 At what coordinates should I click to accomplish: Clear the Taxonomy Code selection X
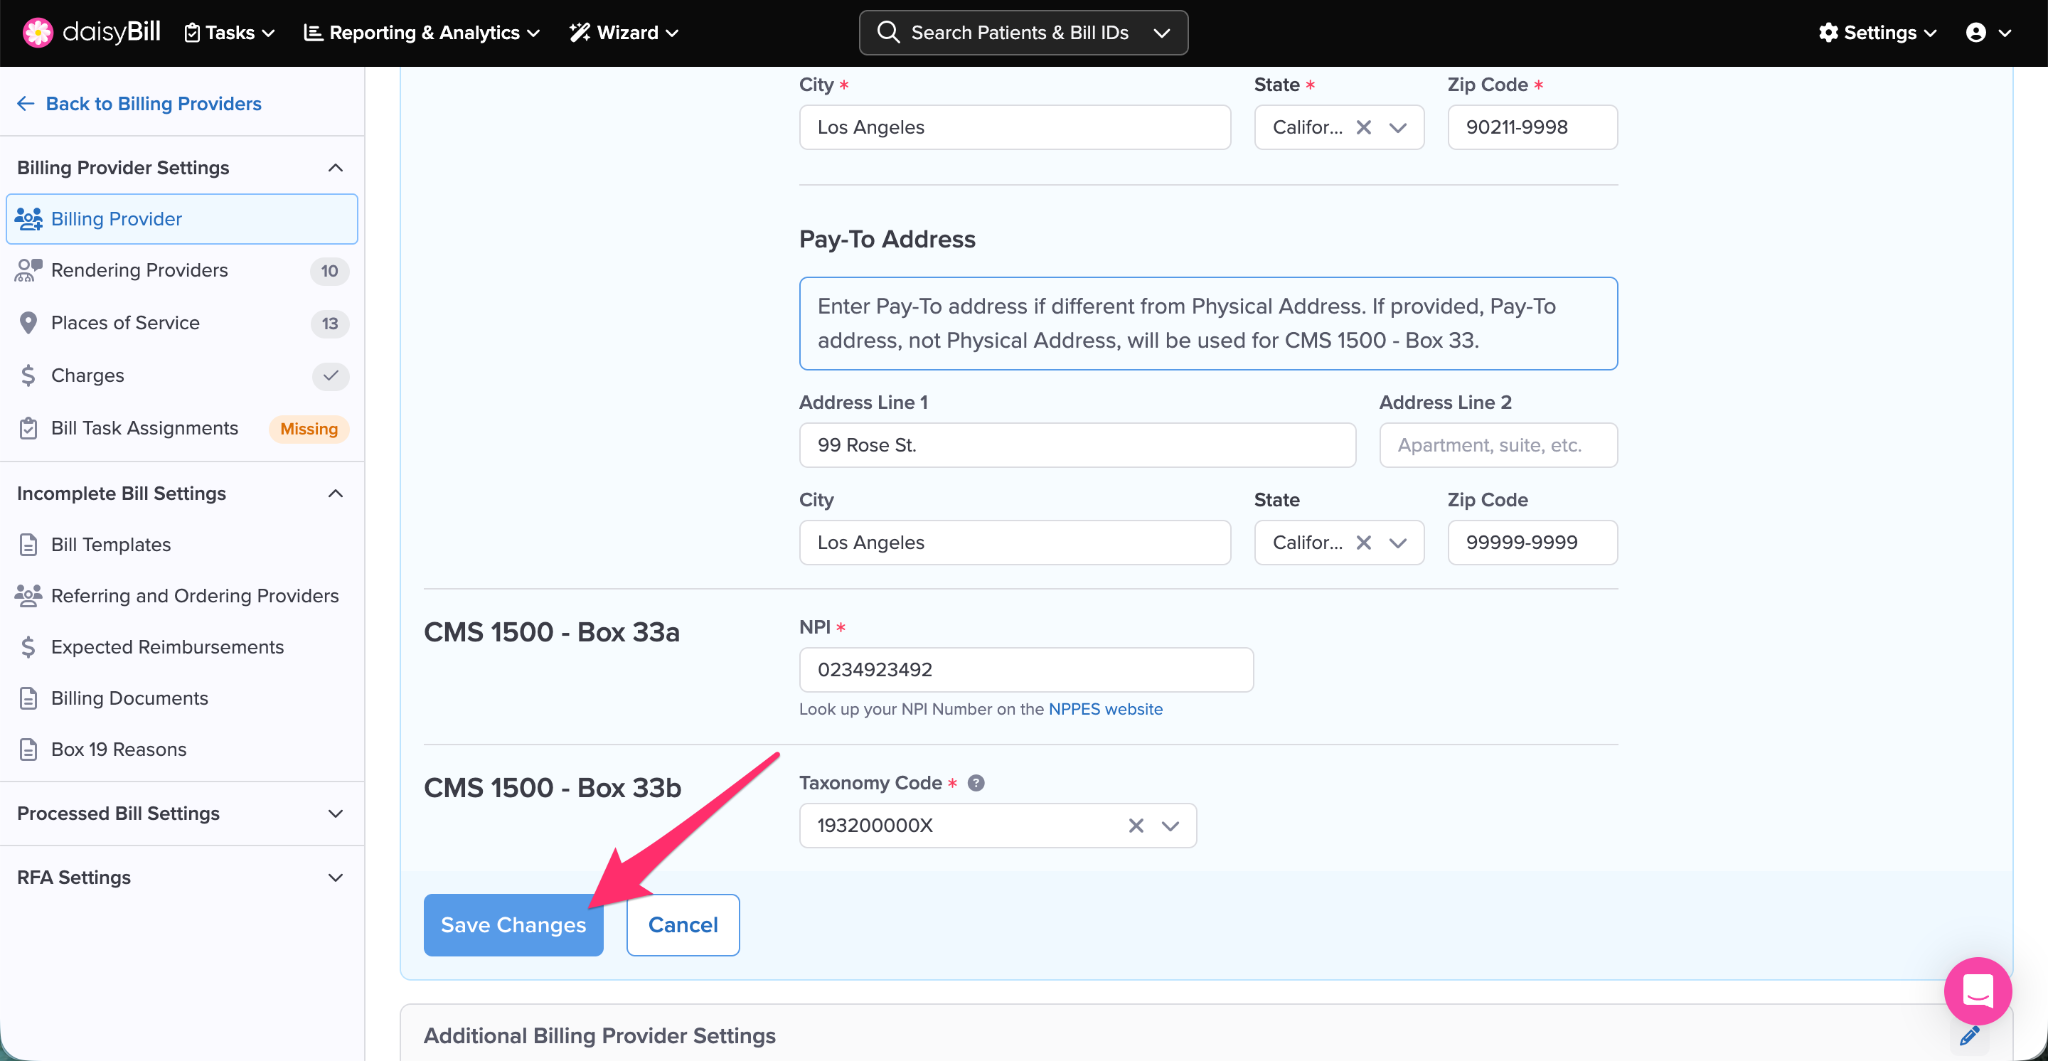1136,826
